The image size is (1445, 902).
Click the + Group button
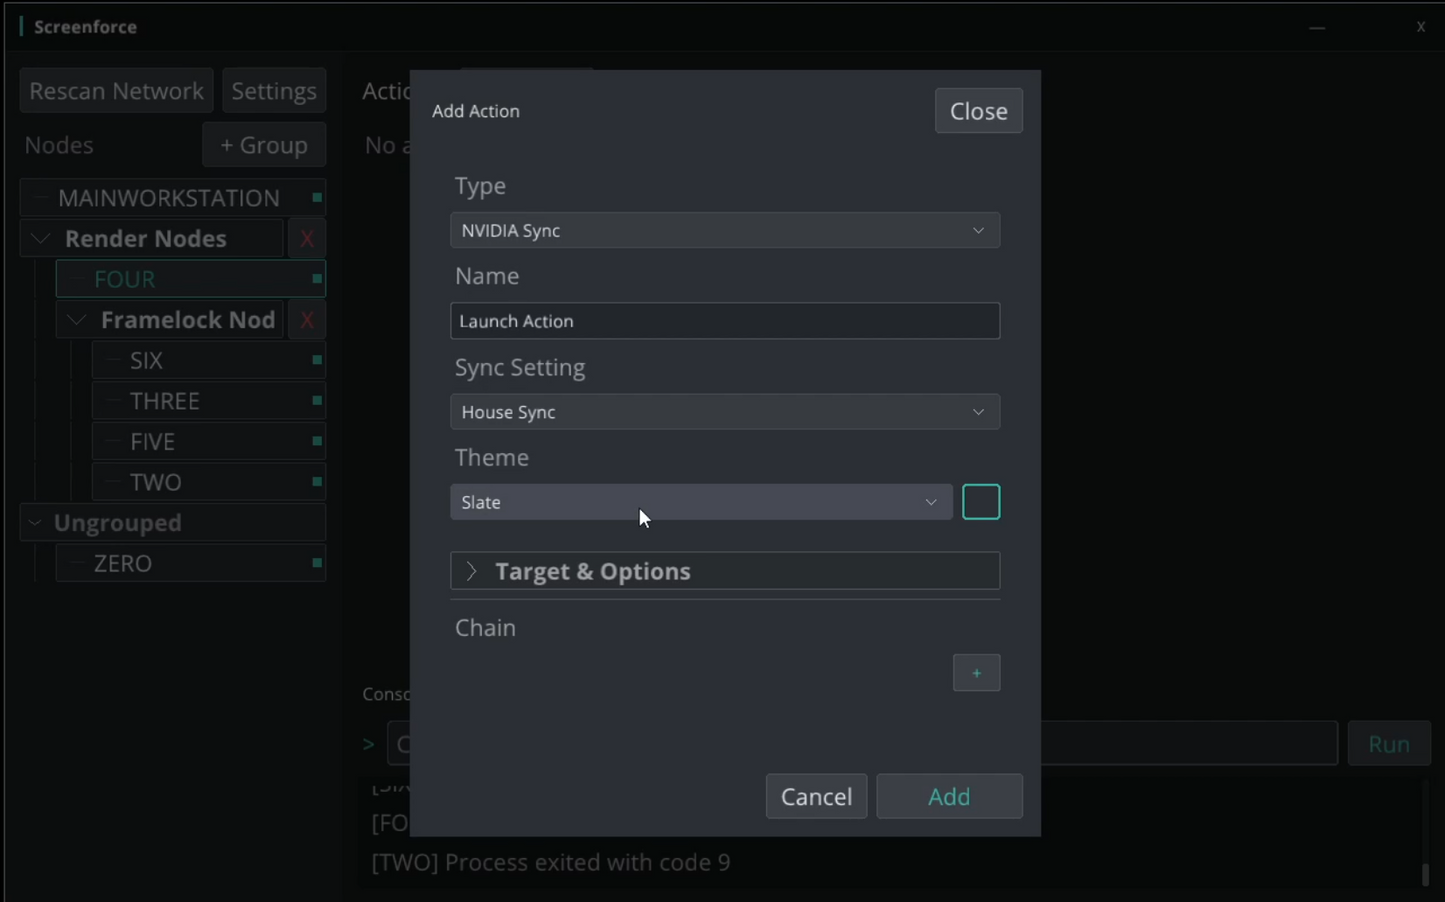tap(264, 145)
